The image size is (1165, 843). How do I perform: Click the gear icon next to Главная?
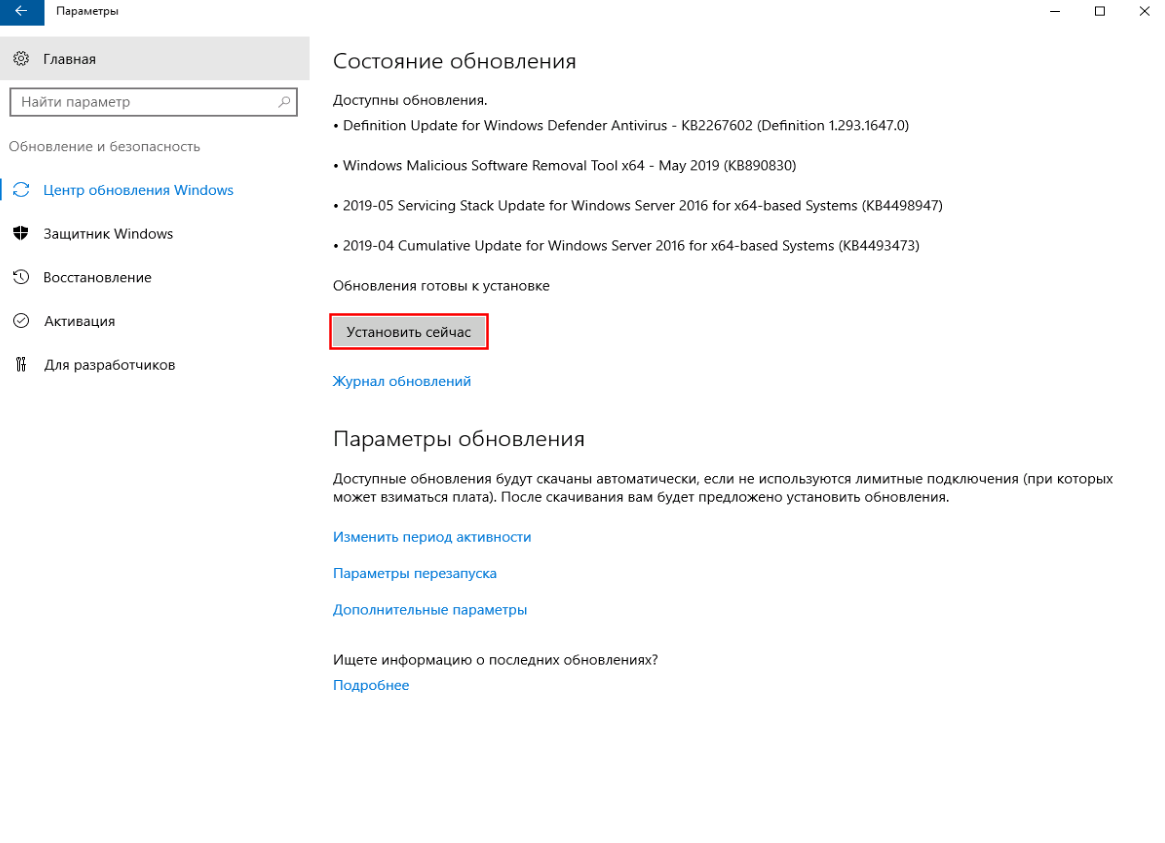click(x=21, y=59)
